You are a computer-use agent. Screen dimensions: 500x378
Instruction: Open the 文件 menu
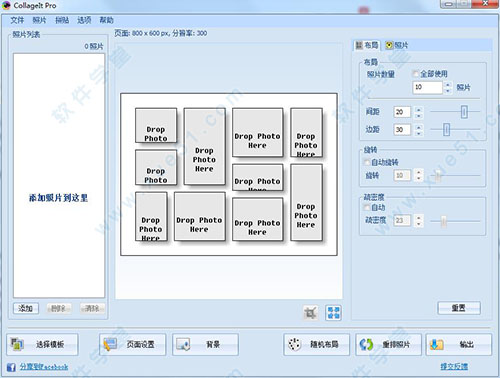point(17,20)
